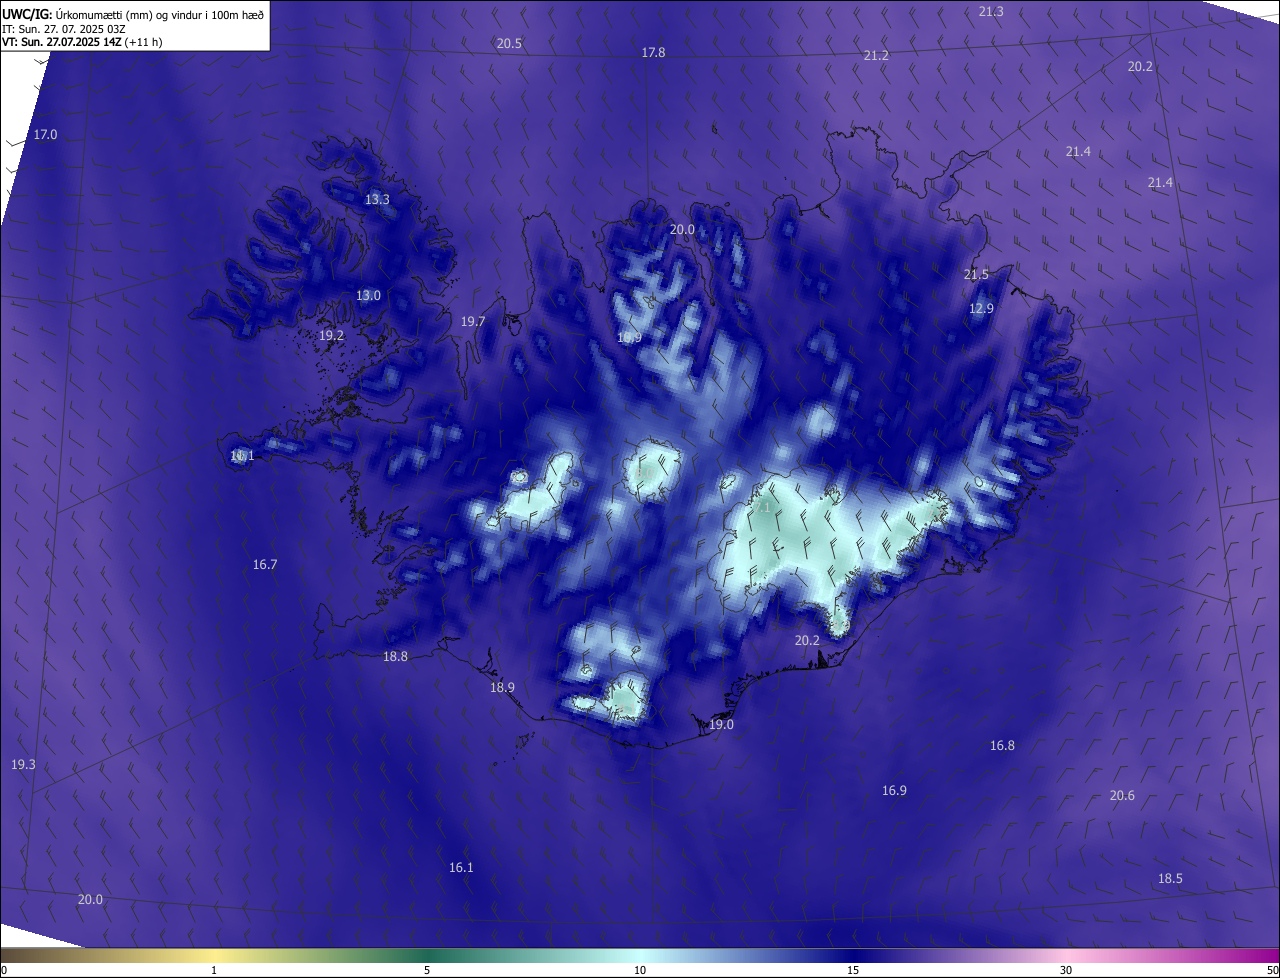Click the title text 'UWC/IG: Úrkomumætti (mm)'
Screen dimensions: 1280x978
pos(75,14)
